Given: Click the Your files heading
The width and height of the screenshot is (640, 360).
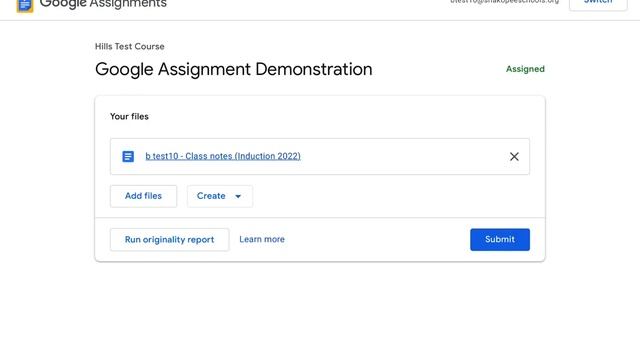Looking at the screenshot, I should coord(129,117).
